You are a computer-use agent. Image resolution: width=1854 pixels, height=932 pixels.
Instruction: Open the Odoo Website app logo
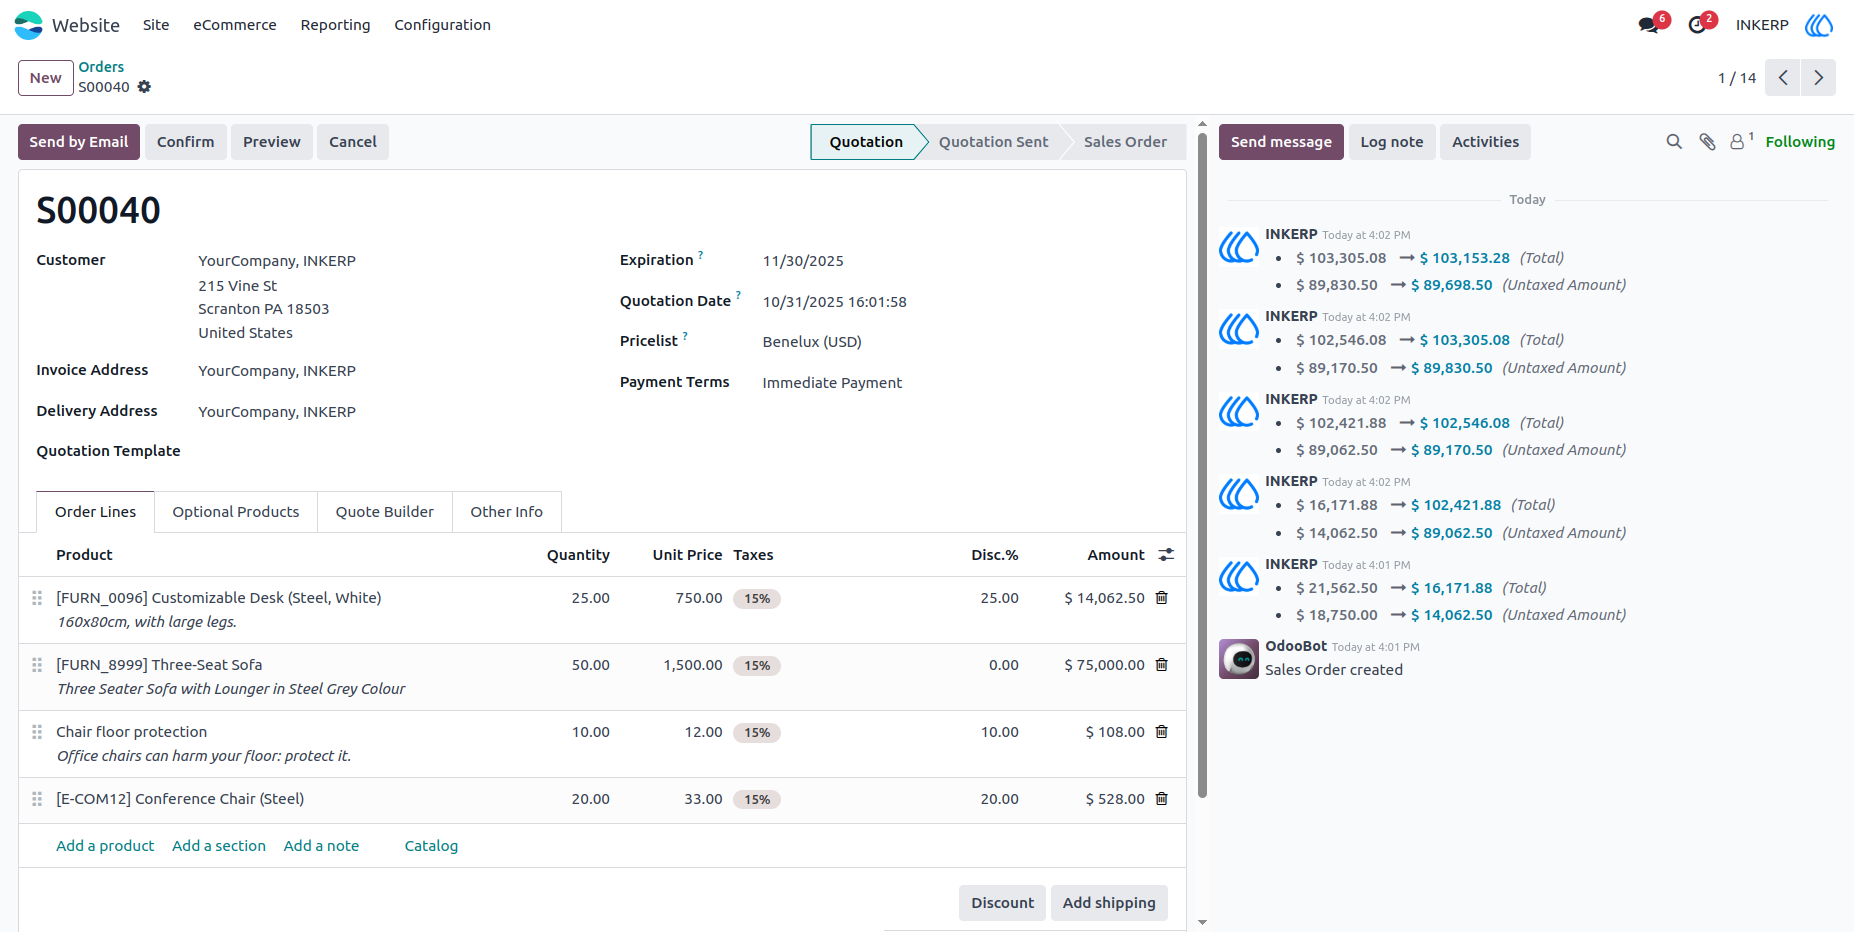tap(29, 25)
